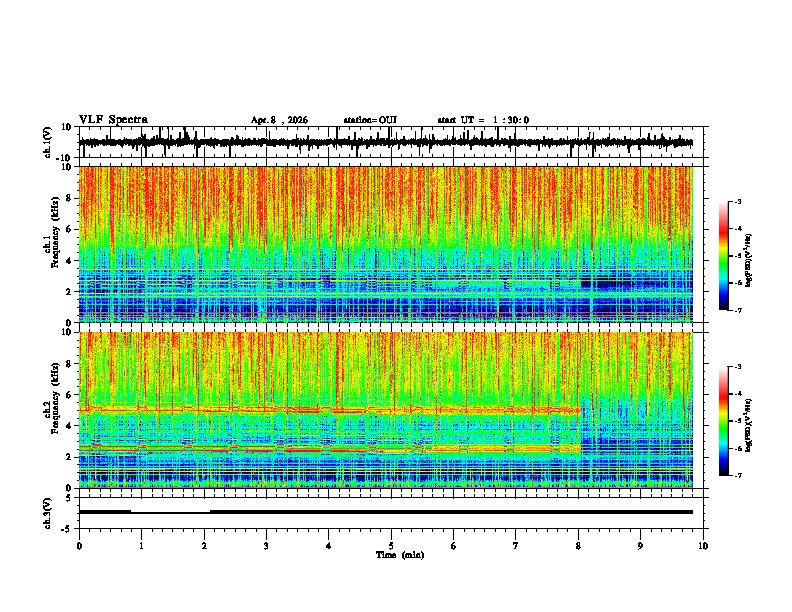Click the ch.2 "Frequency (kHz)" axis label
The image size is (792, 612).
(55, 398)
